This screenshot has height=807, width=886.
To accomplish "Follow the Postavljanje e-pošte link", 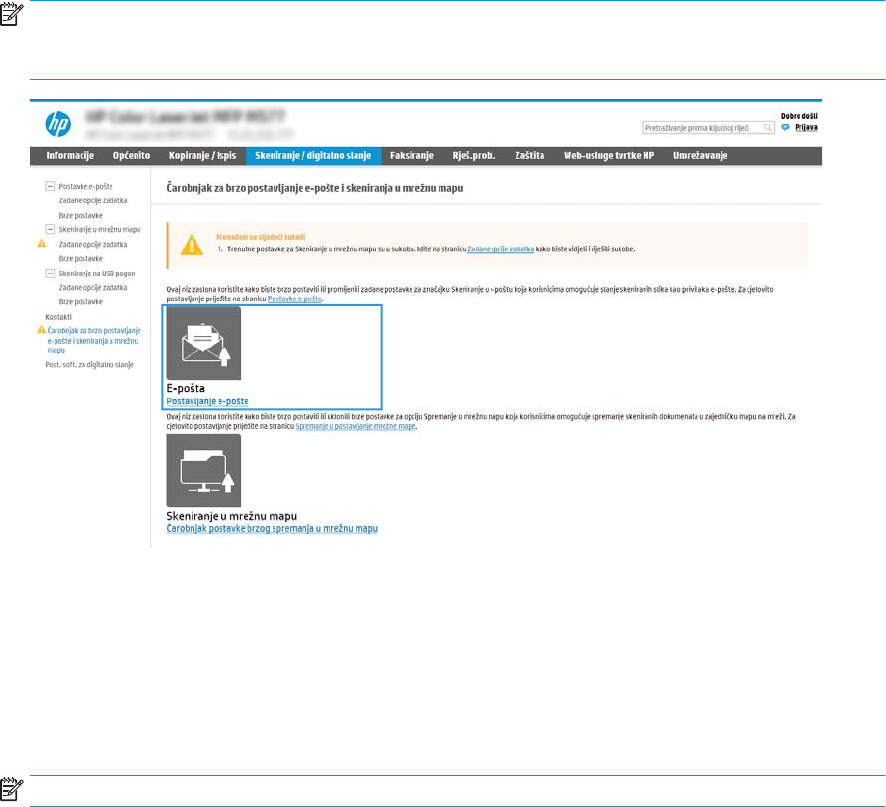I will (x=207, y=401).
